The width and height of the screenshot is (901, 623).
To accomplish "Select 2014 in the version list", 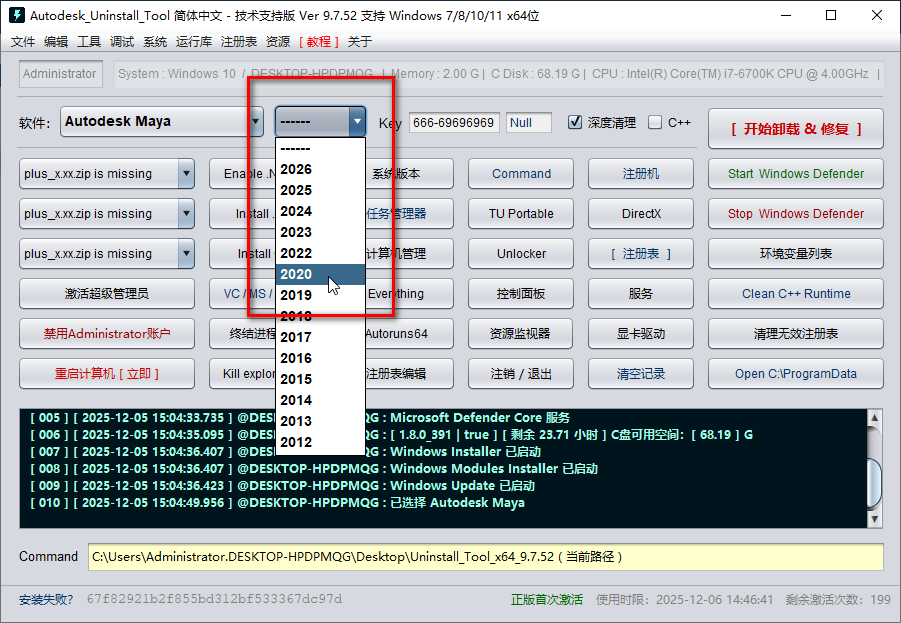I will point(320,400).
